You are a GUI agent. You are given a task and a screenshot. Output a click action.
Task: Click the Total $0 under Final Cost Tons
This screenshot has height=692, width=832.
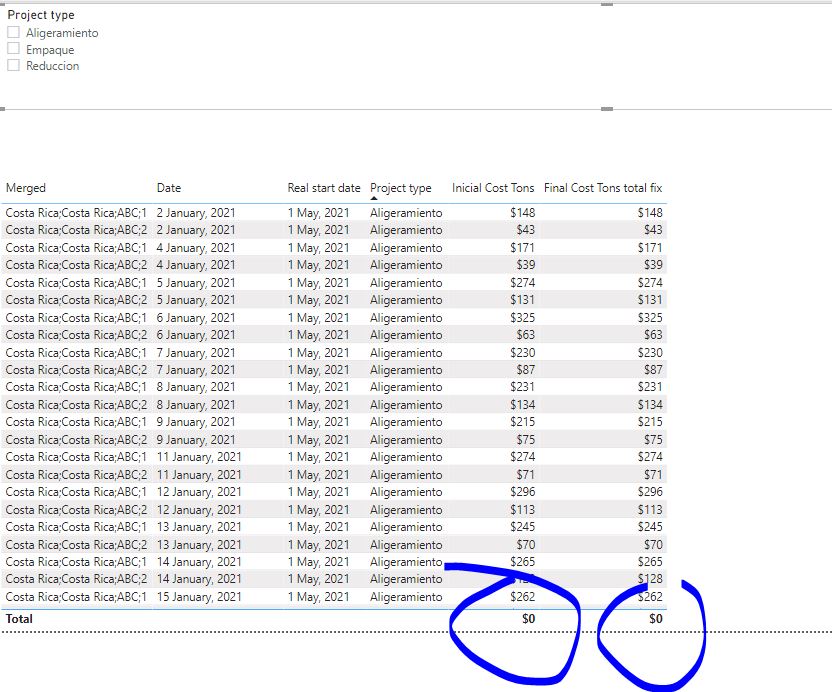(656, 619)
